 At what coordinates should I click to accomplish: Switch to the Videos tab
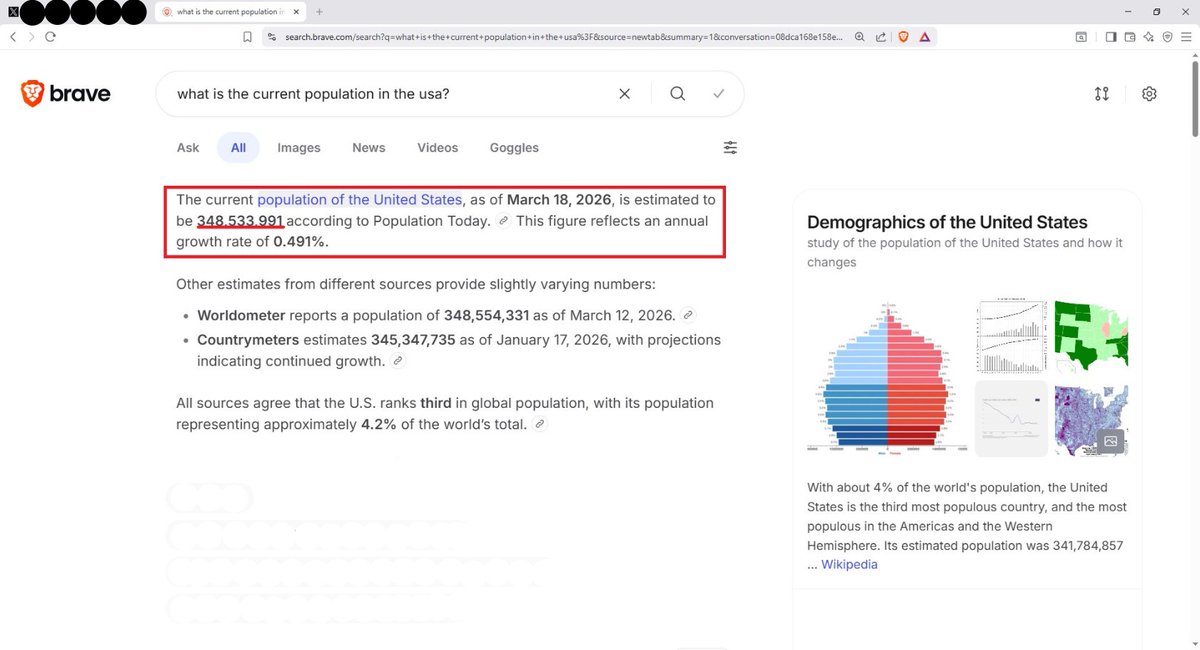click(438, 148)
